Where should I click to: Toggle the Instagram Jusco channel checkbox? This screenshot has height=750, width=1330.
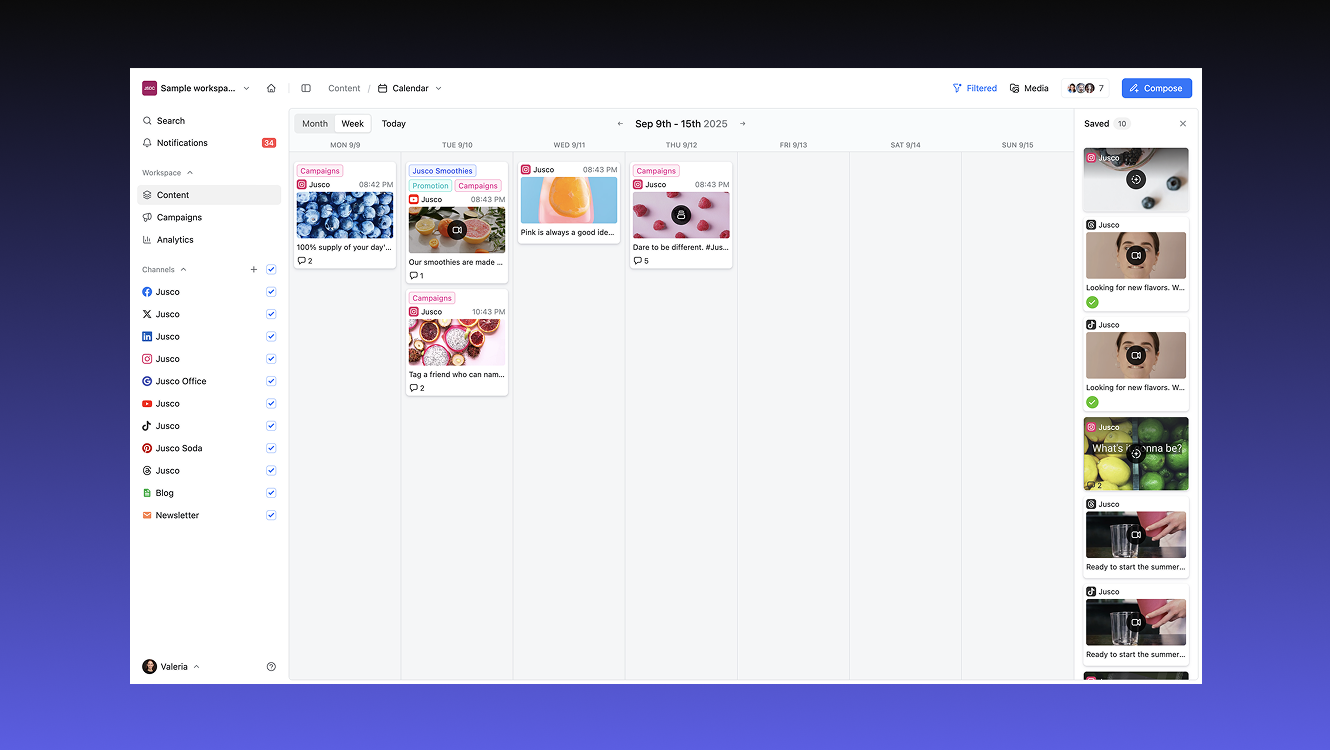coord(271,359)
